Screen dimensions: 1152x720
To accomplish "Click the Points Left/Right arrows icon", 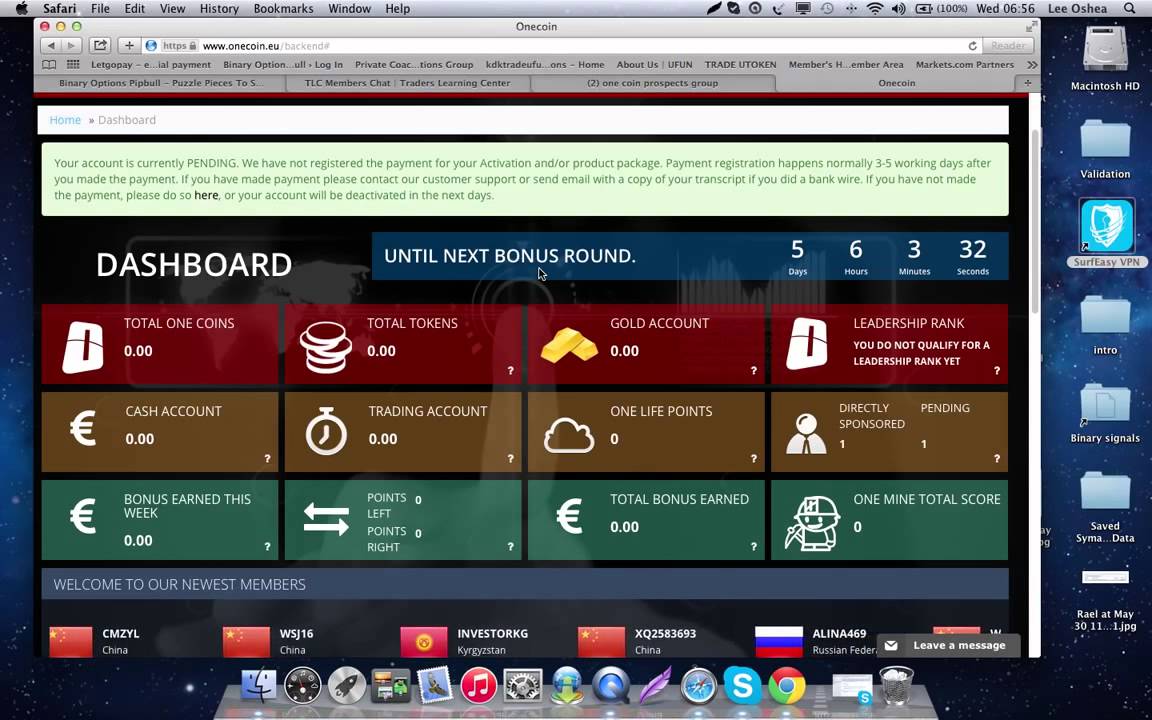I will pyautogui.click(x=326, y=519).
